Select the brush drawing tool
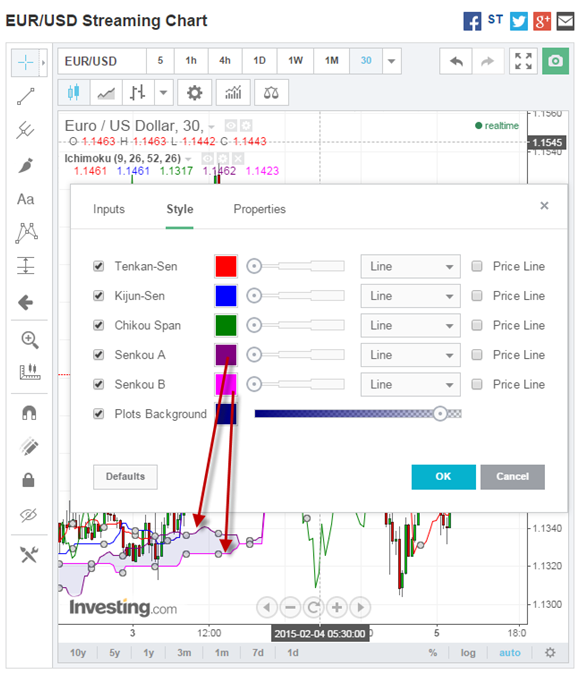 tap(26, 165)
